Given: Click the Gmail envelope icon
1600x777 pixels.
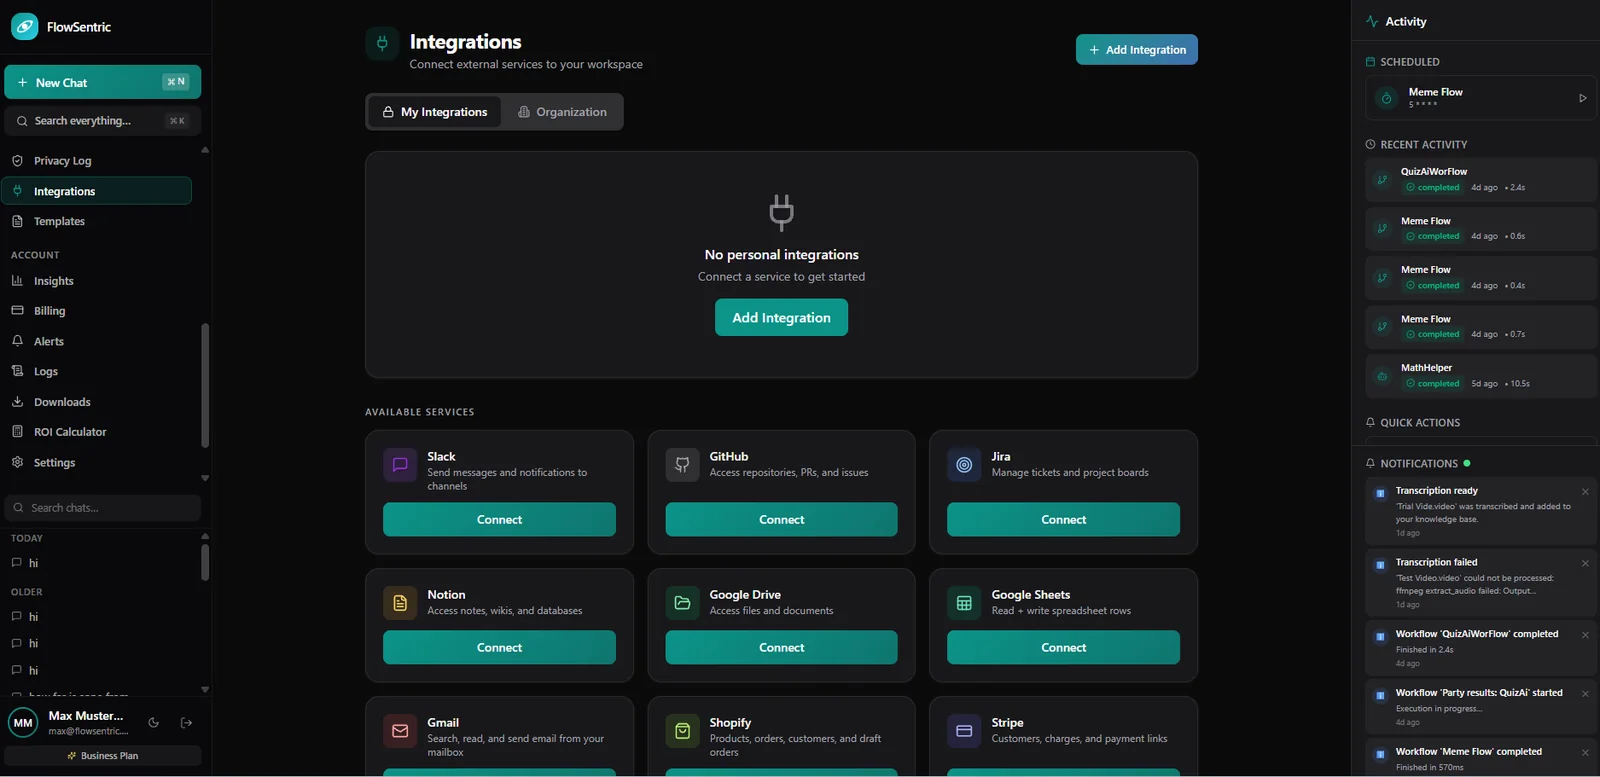Looking at the screenshot, I should click(400, 731).
